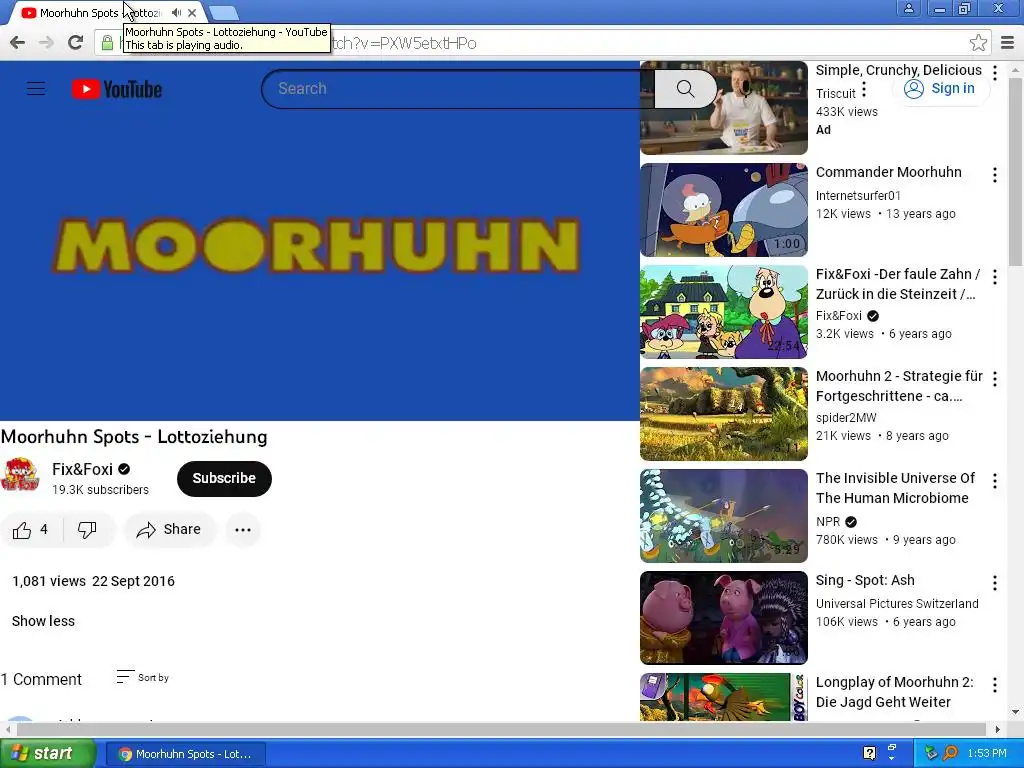Open Commander Moorhuhn thumbnail
The width and height of the screenshot is (1024, 768).
[724, 210]
